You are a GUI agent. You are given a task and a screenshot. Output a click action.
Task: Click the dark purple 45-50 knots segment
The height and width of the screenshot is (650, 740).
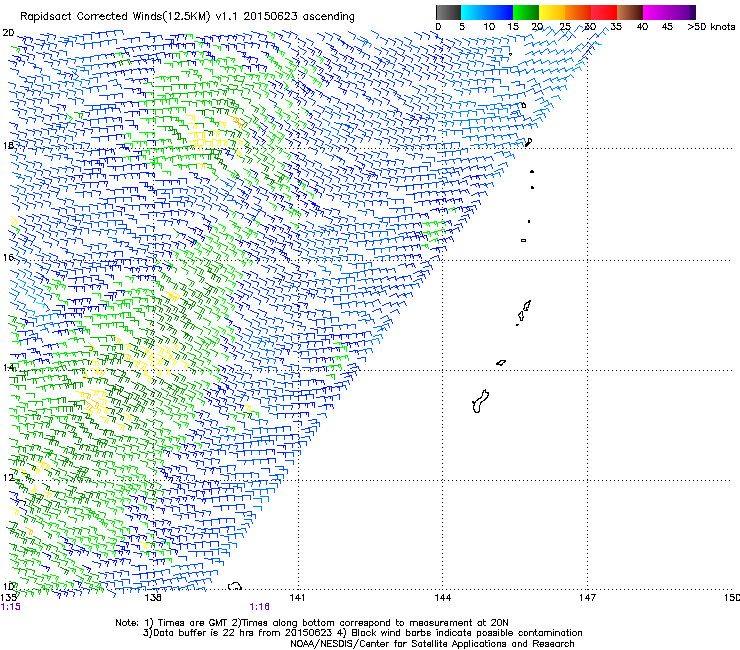pos(682,12)
